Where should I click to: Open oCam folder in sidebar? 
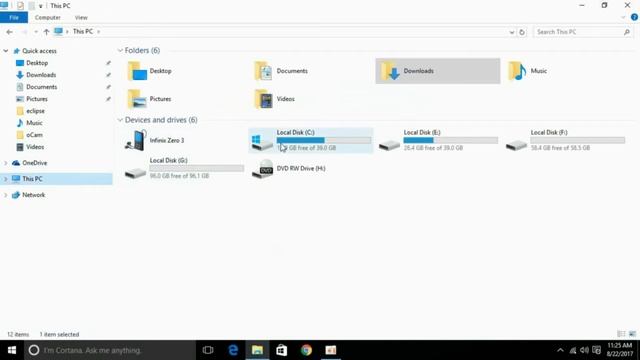[x=34, y=135]
